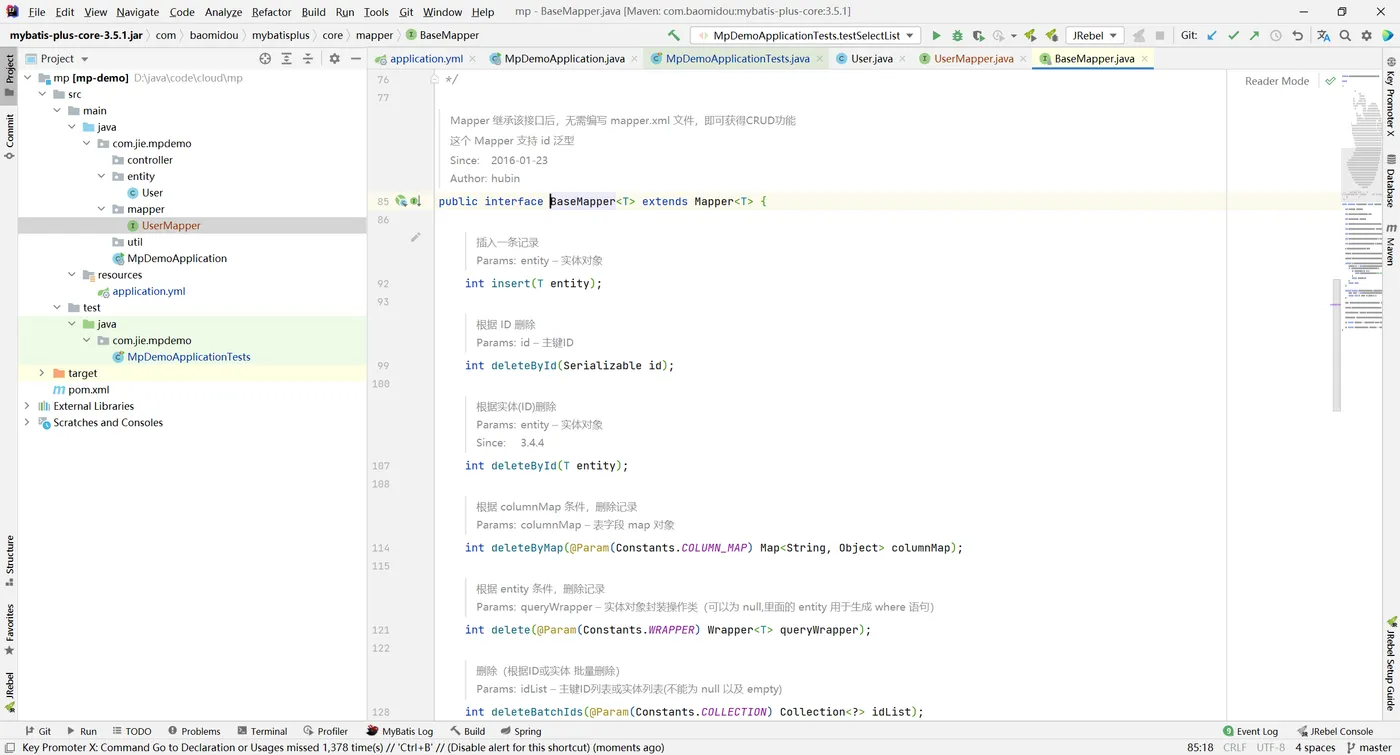The width and height of the screenshot is (1400, 755).
Task: Open IDE settings gear in main toolbar
Action: tap(1366, 35)
